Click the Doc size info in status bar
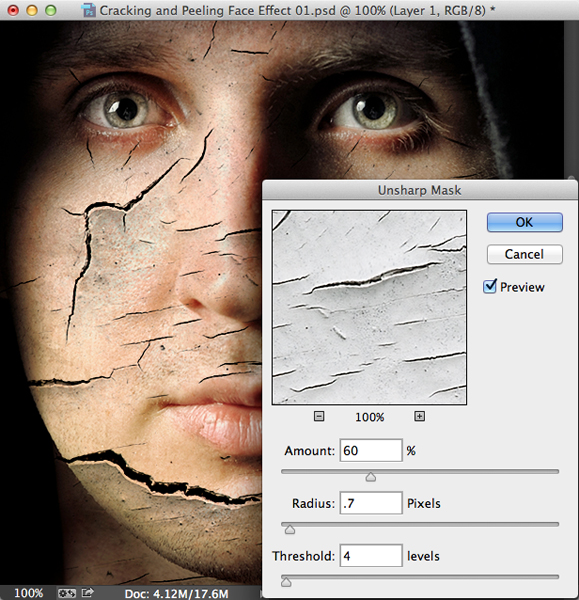Image resolution: width=579 pixels, height=600 pixels. 176,593
